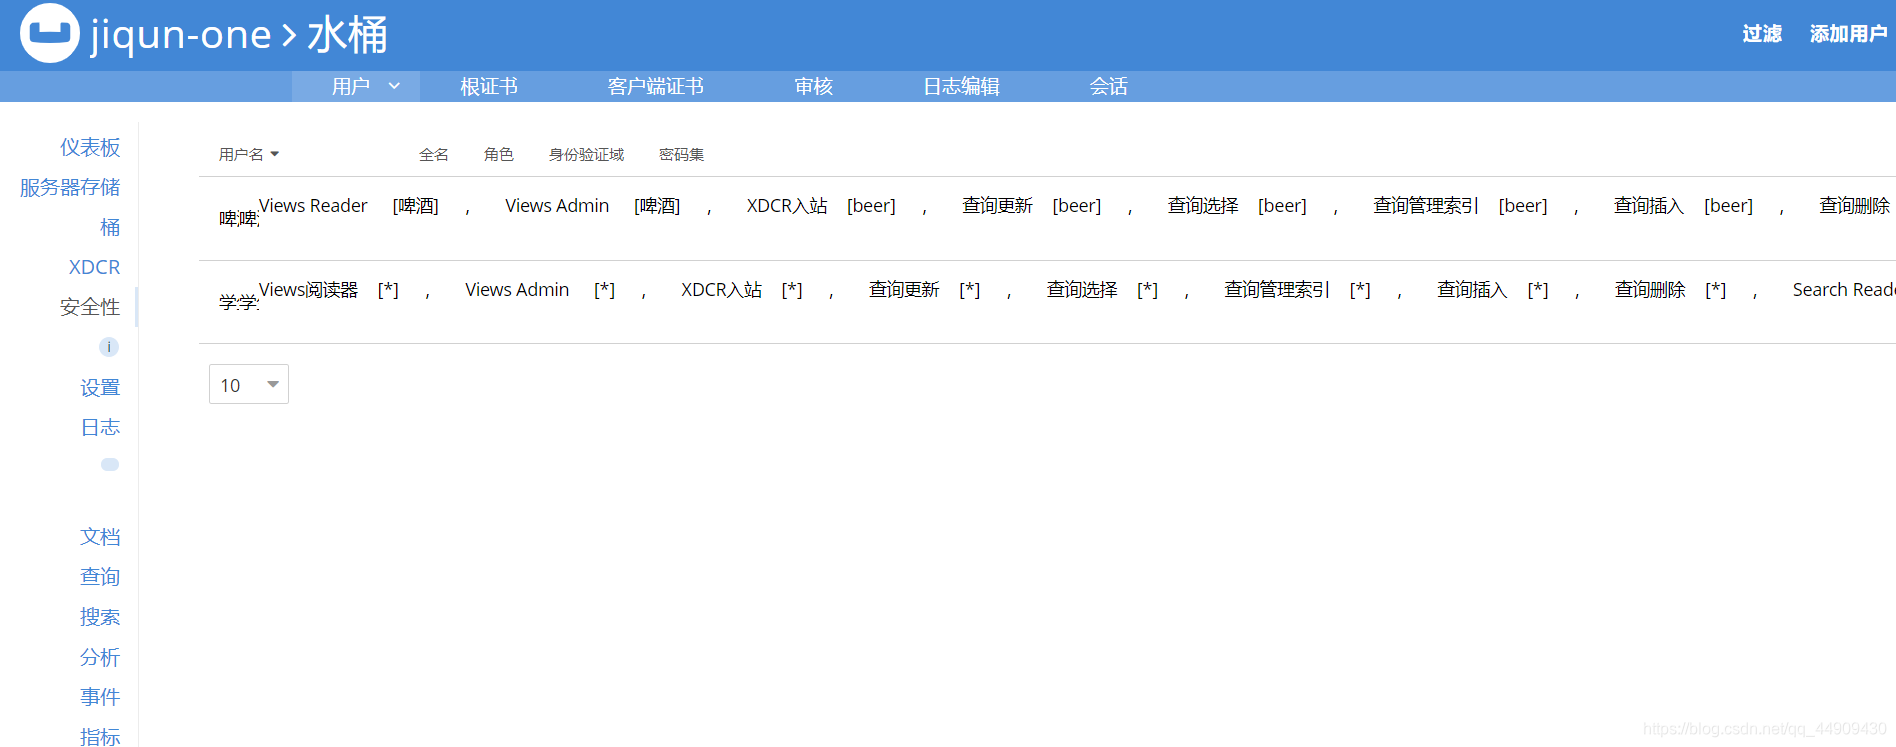The height and width of the screenshot is (747, 1896).
Task: Open 仪表板 in the sidebar
Action: tap(90, 147)
